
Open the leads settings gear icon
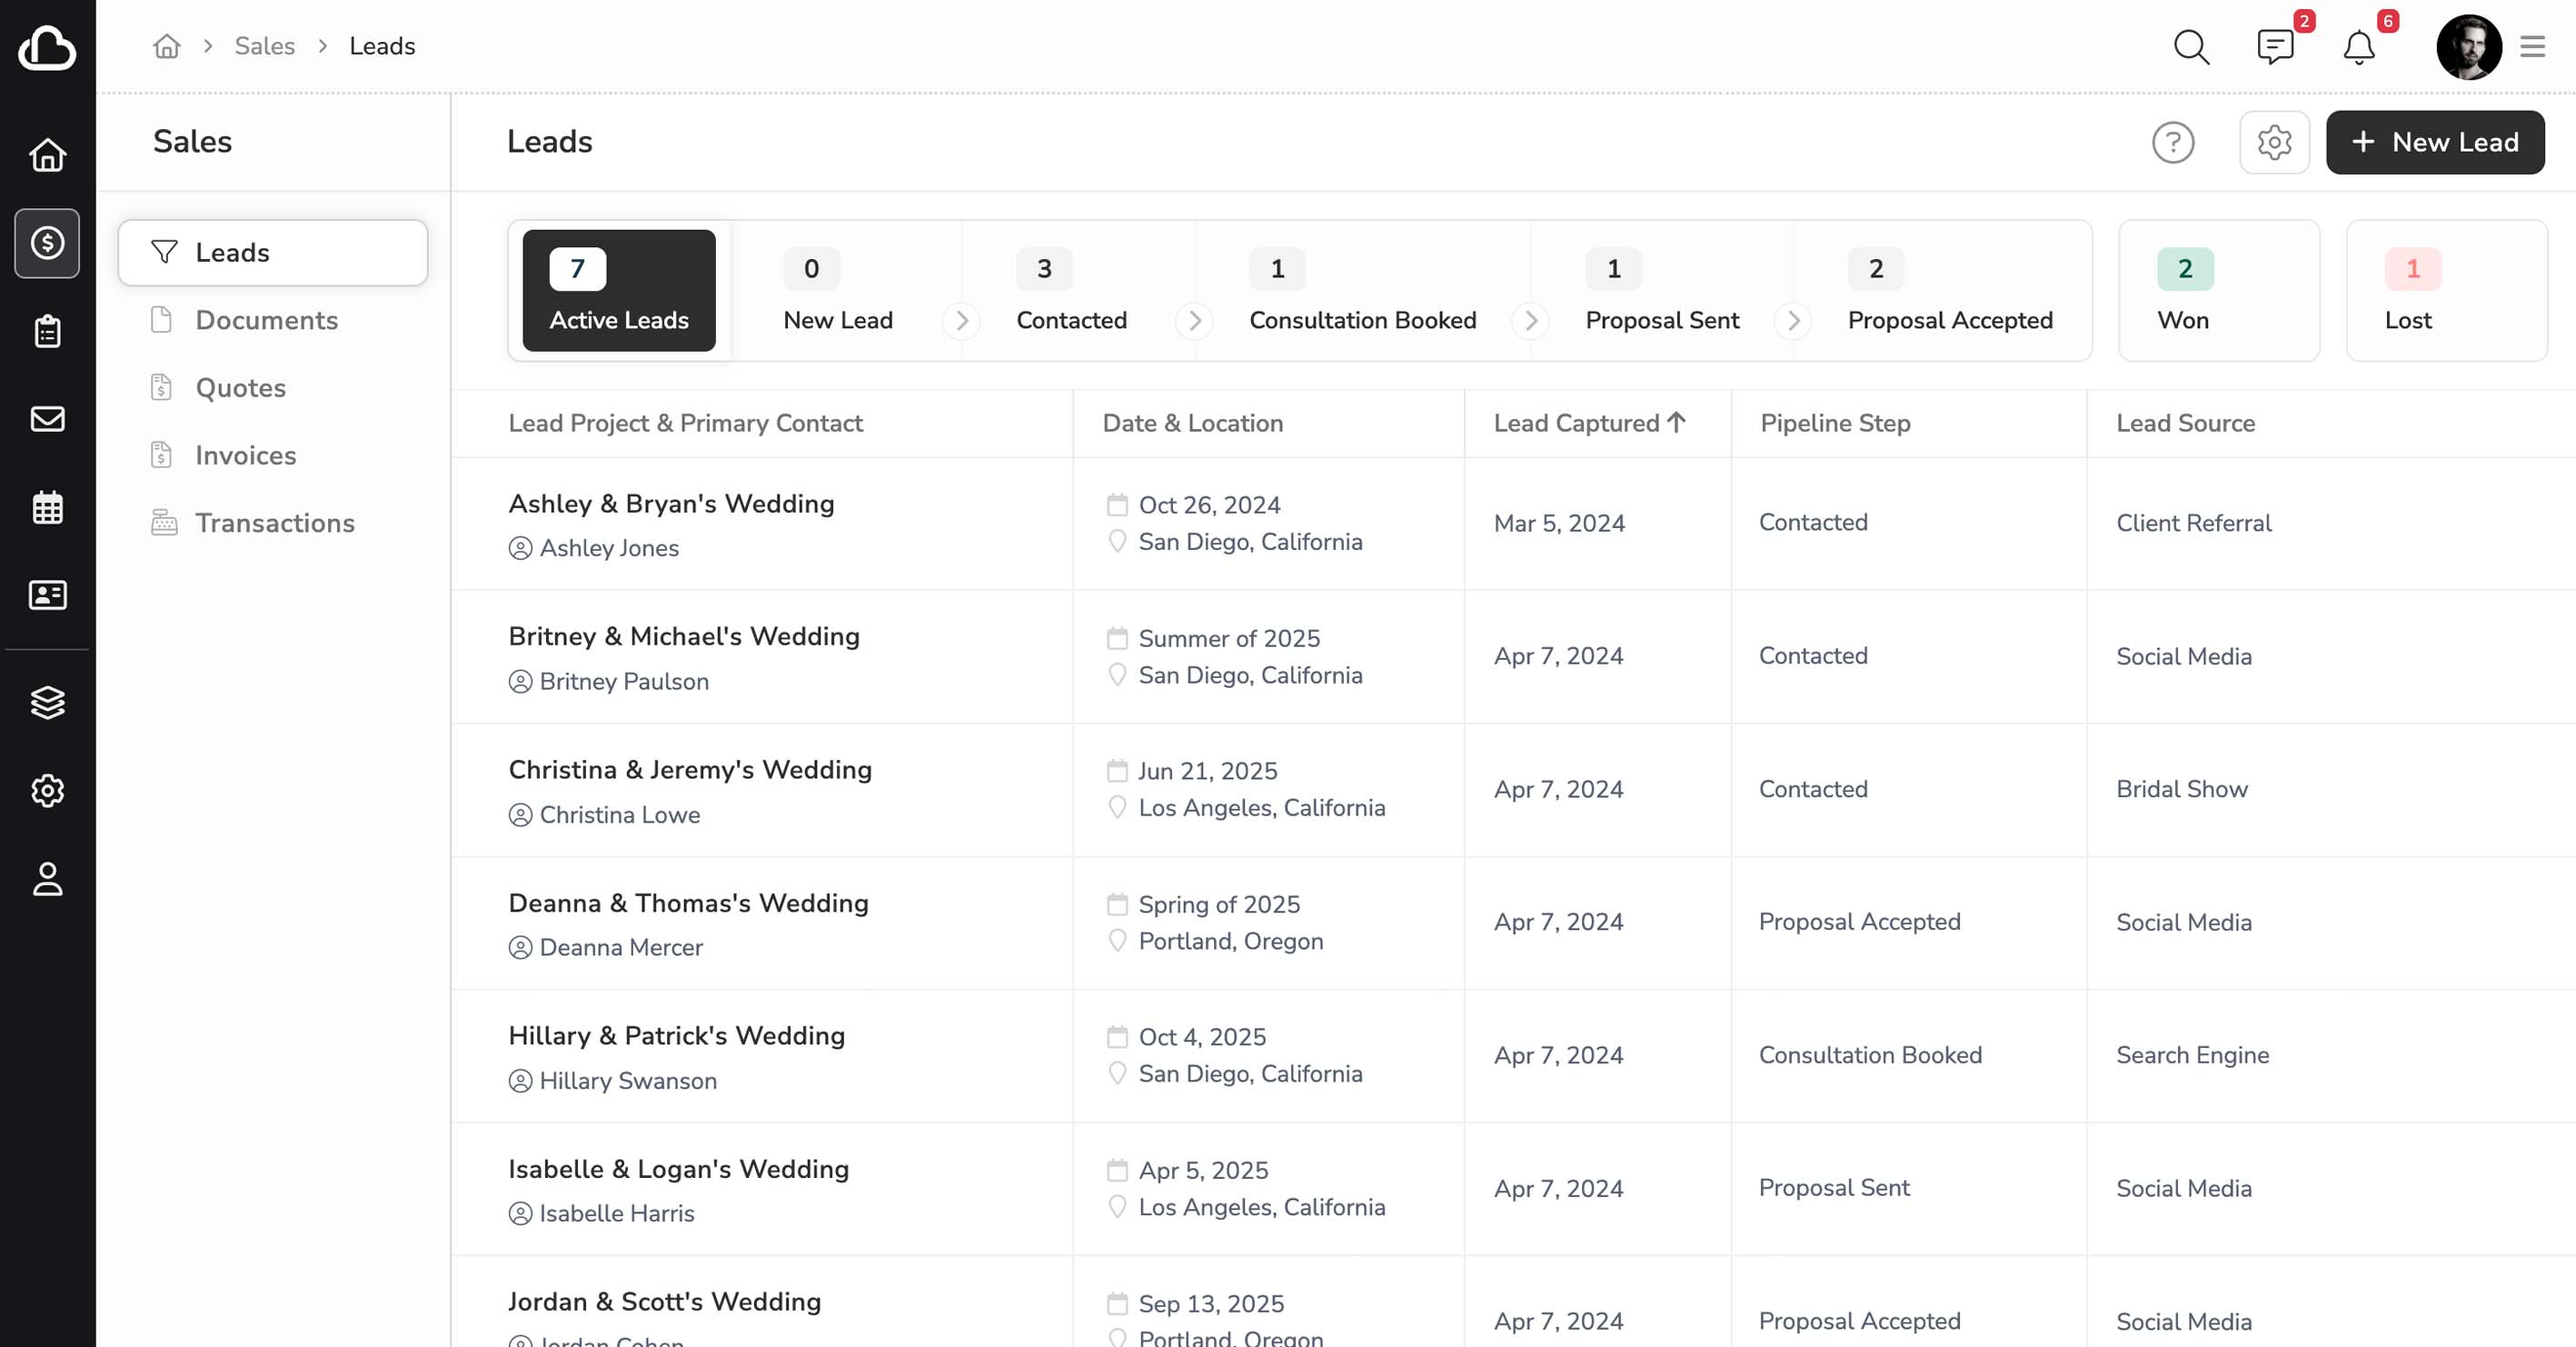(2273, 142)
